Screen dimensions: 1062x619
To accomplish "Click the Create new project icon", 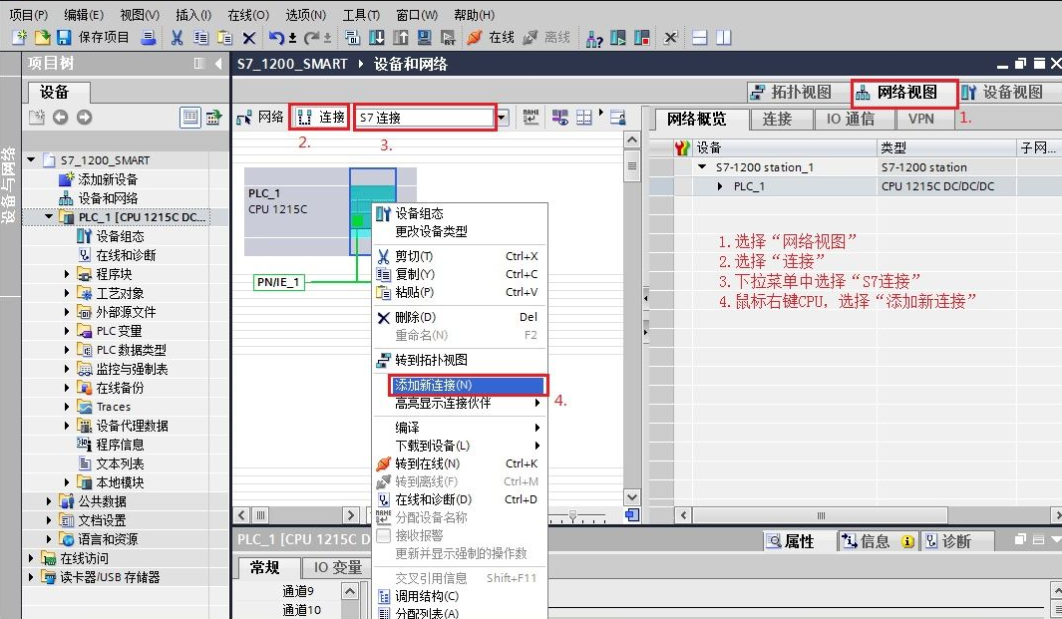I will click(19, 38).
